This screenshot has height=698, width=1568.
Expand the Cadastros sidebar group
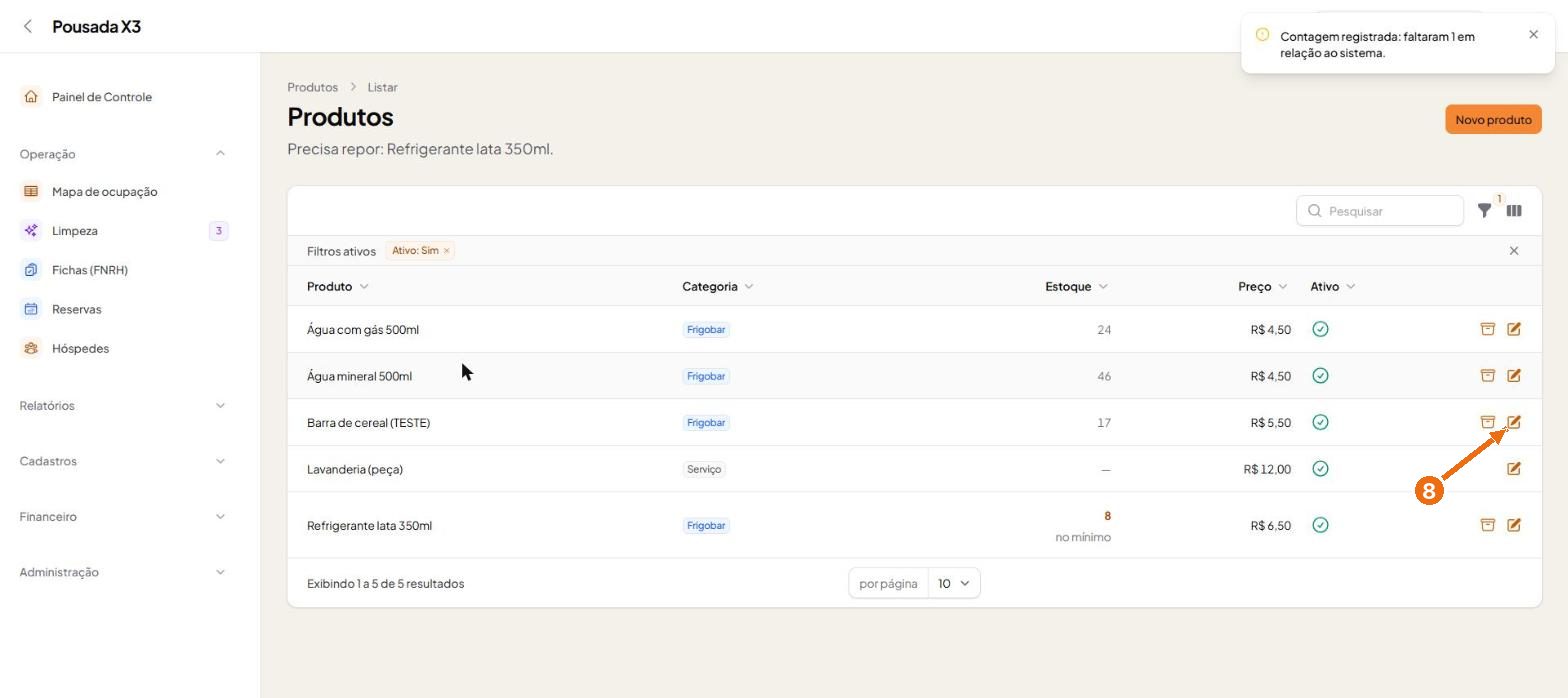point(220,461)
